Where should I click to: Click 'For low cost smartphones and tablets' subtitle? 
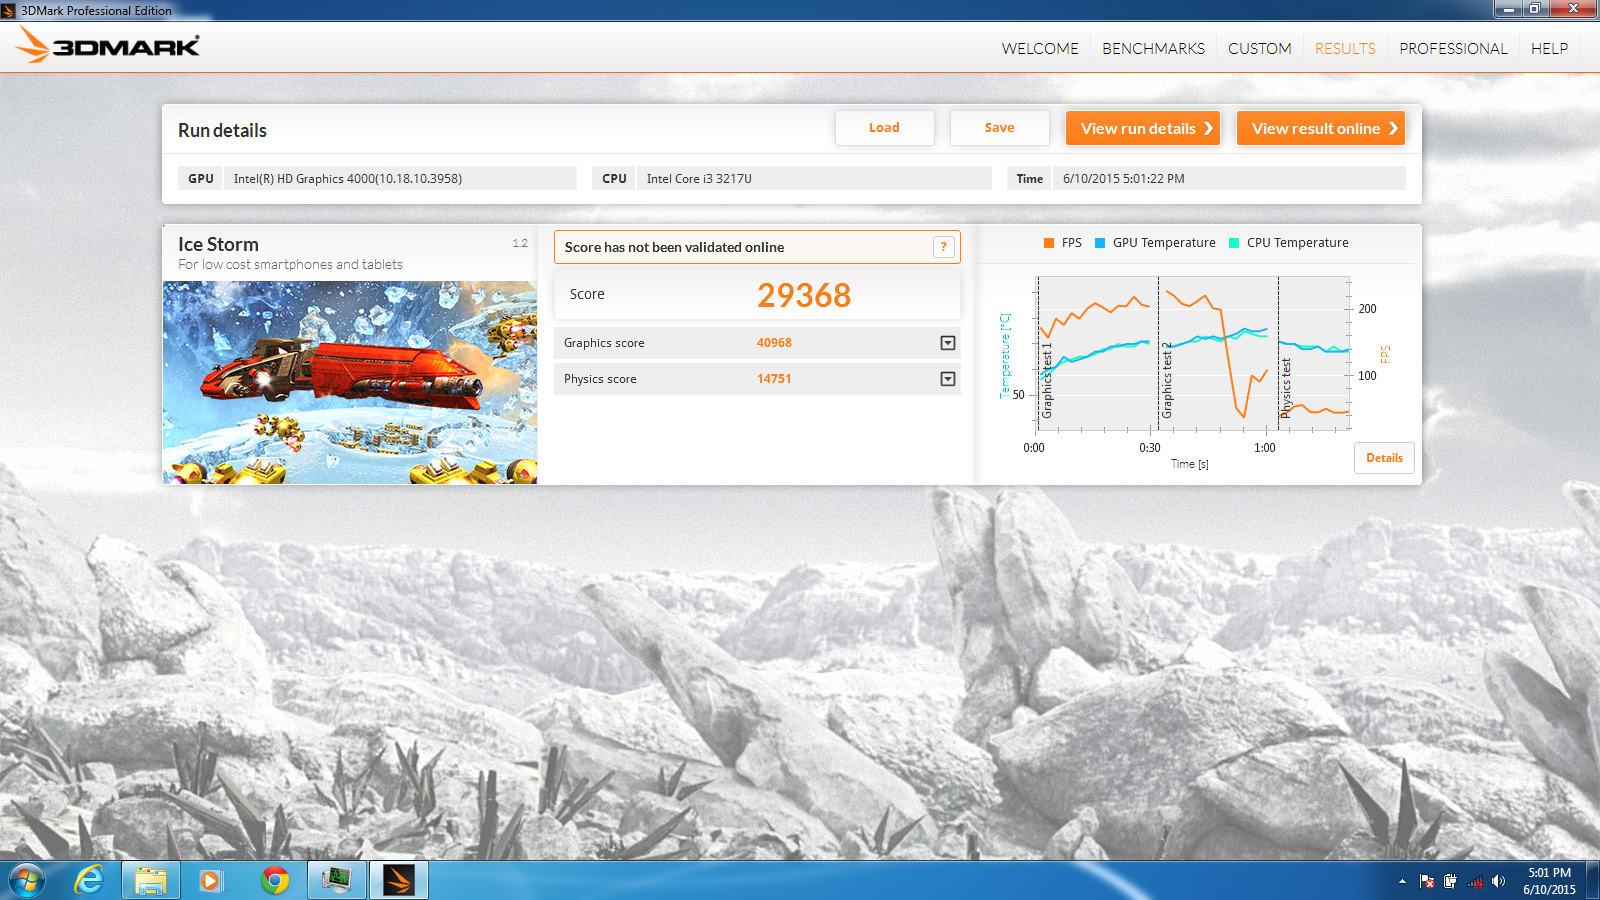click(x=290, y=265)
